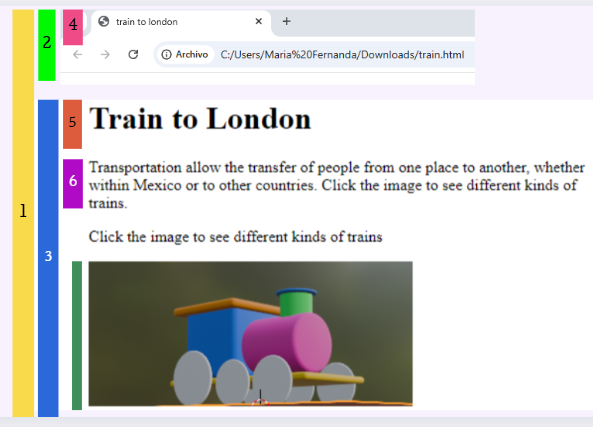Click the Transportation paragraph text

pyautogui.click(x=337, y=185)
